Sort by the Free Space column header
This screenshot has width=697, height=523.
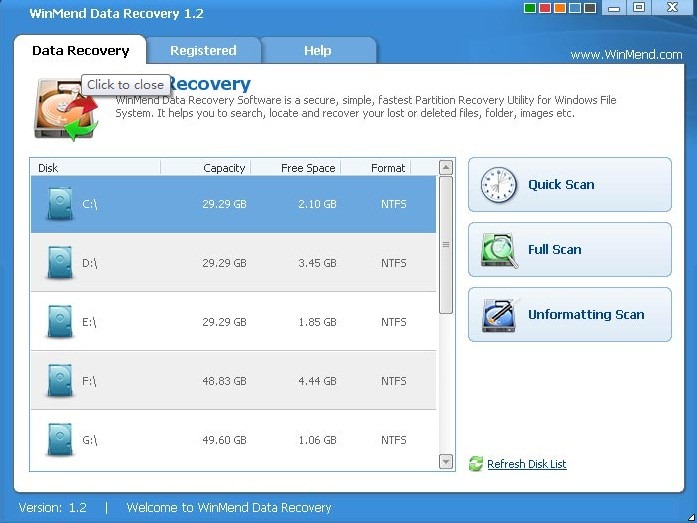(296, 168)
